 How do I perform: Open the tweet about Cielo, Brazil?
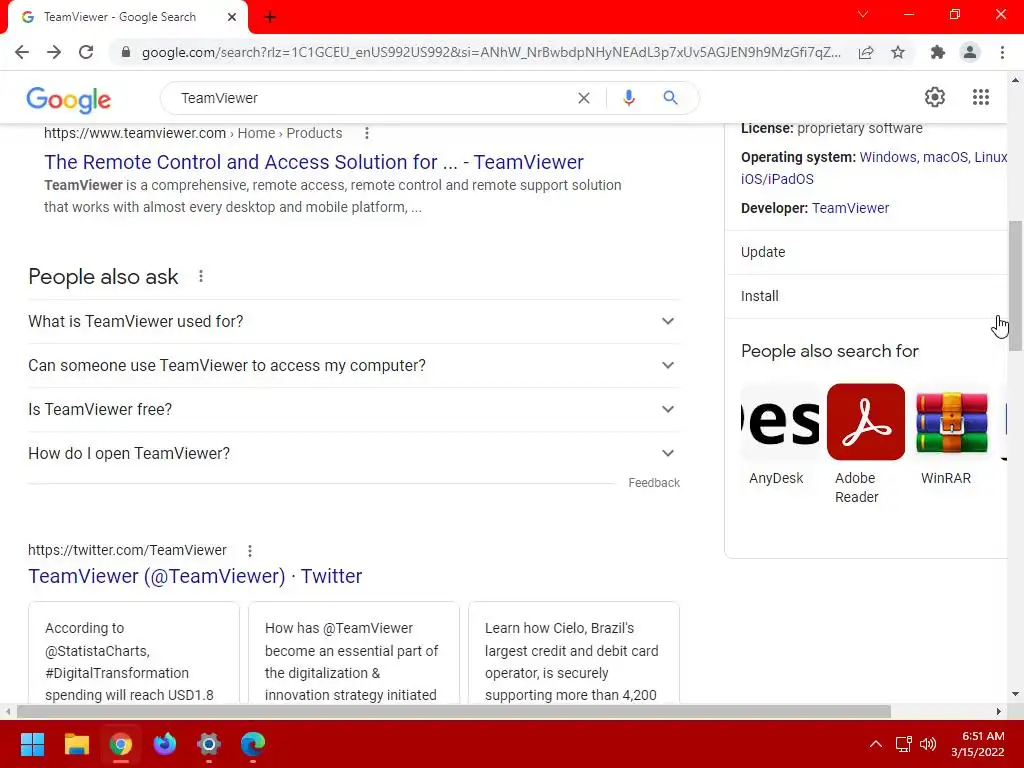(574, 653)
